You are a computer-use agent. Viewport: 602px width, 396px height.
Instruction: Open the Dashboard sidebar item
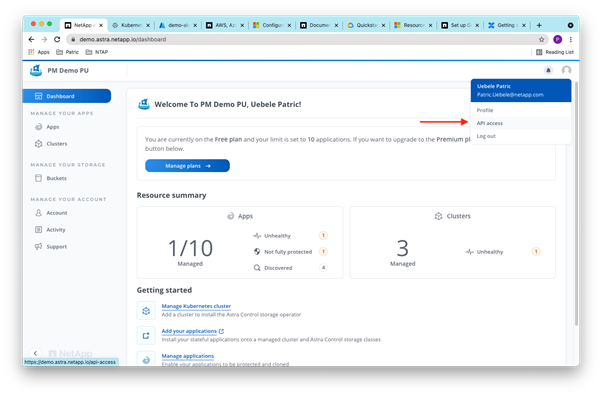[x=67, y=96]
